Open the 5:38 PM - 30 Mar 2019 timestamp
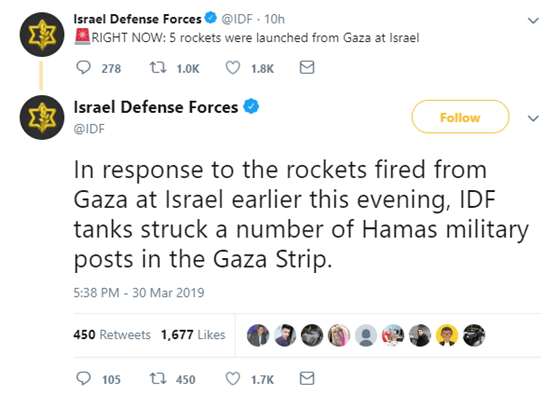Screen dimensions: 558x397 tap(139, 293)
